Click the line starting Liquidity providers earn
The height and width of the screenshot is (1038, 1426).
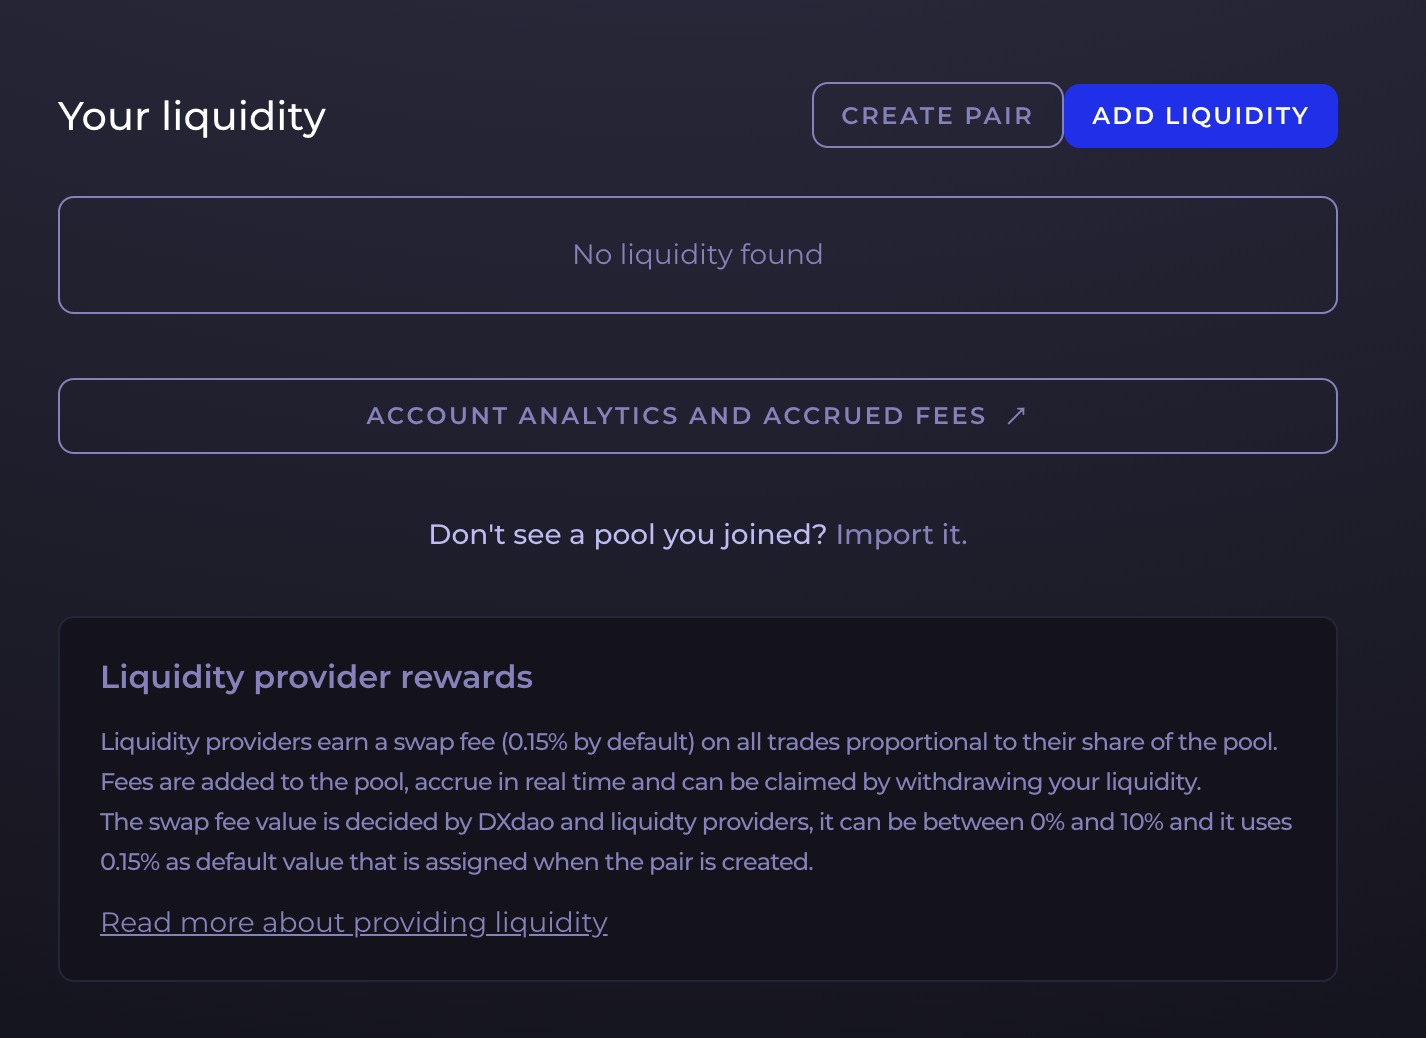click(689, 742)
